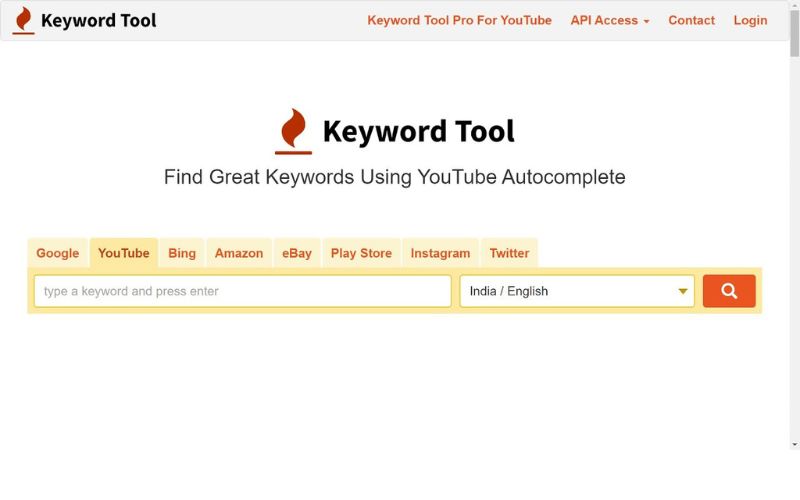
Task: Click the Keyword Tool header brand text
Action: pos(98,20)
